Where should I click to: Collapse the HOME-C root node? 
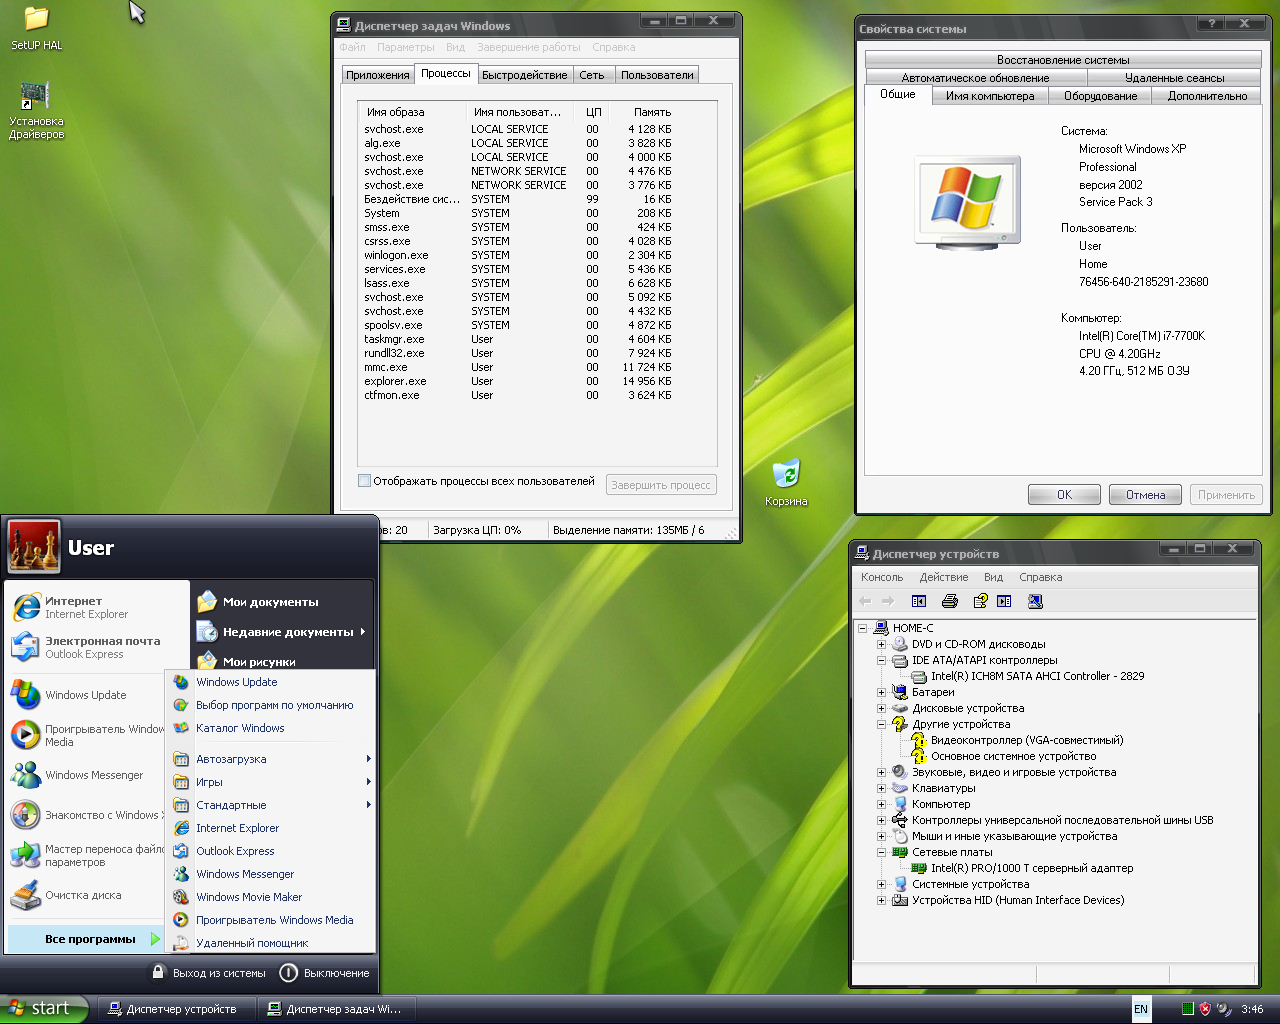862,628
